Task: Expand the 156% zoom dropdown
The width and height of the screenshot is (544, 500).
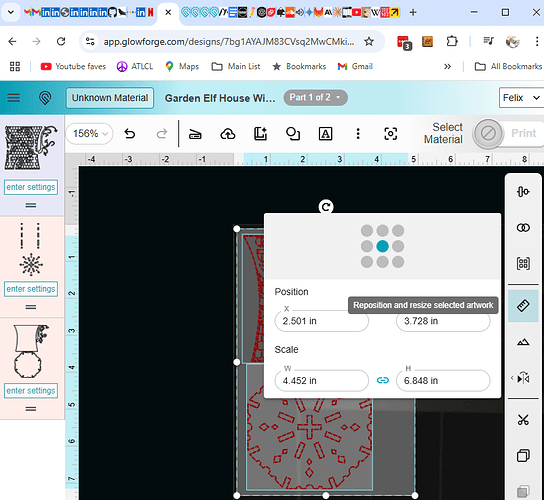Action: point(90,134)
